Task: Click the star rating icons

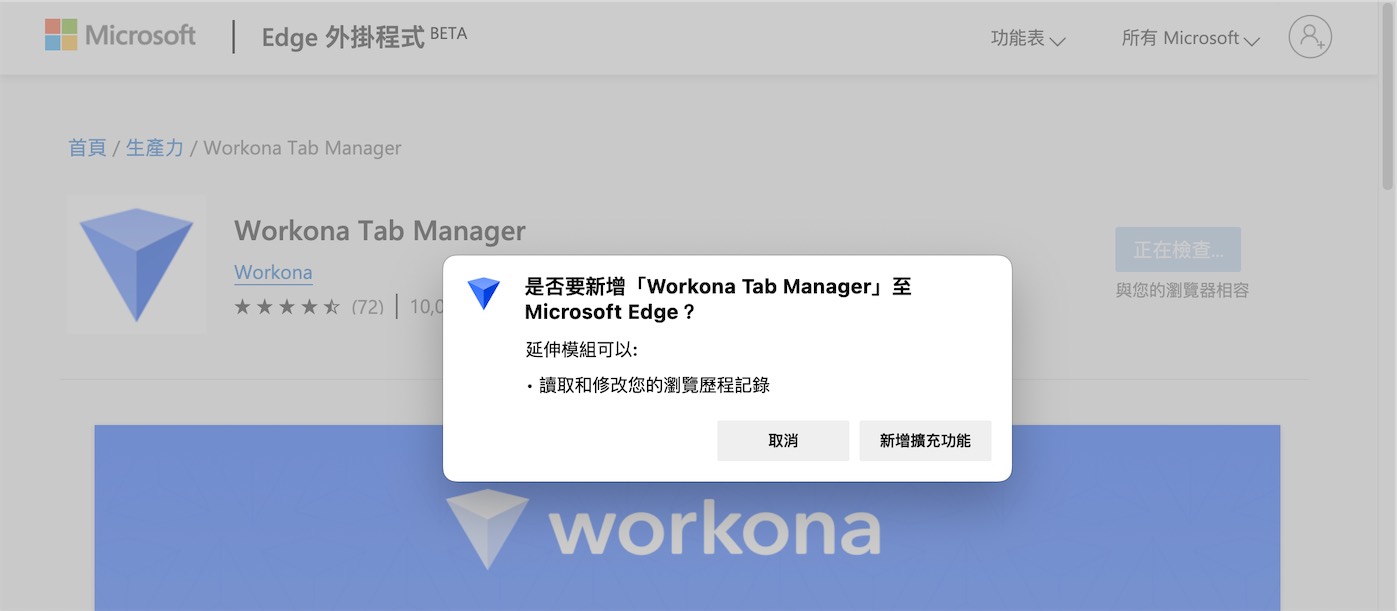Action: 287,306
